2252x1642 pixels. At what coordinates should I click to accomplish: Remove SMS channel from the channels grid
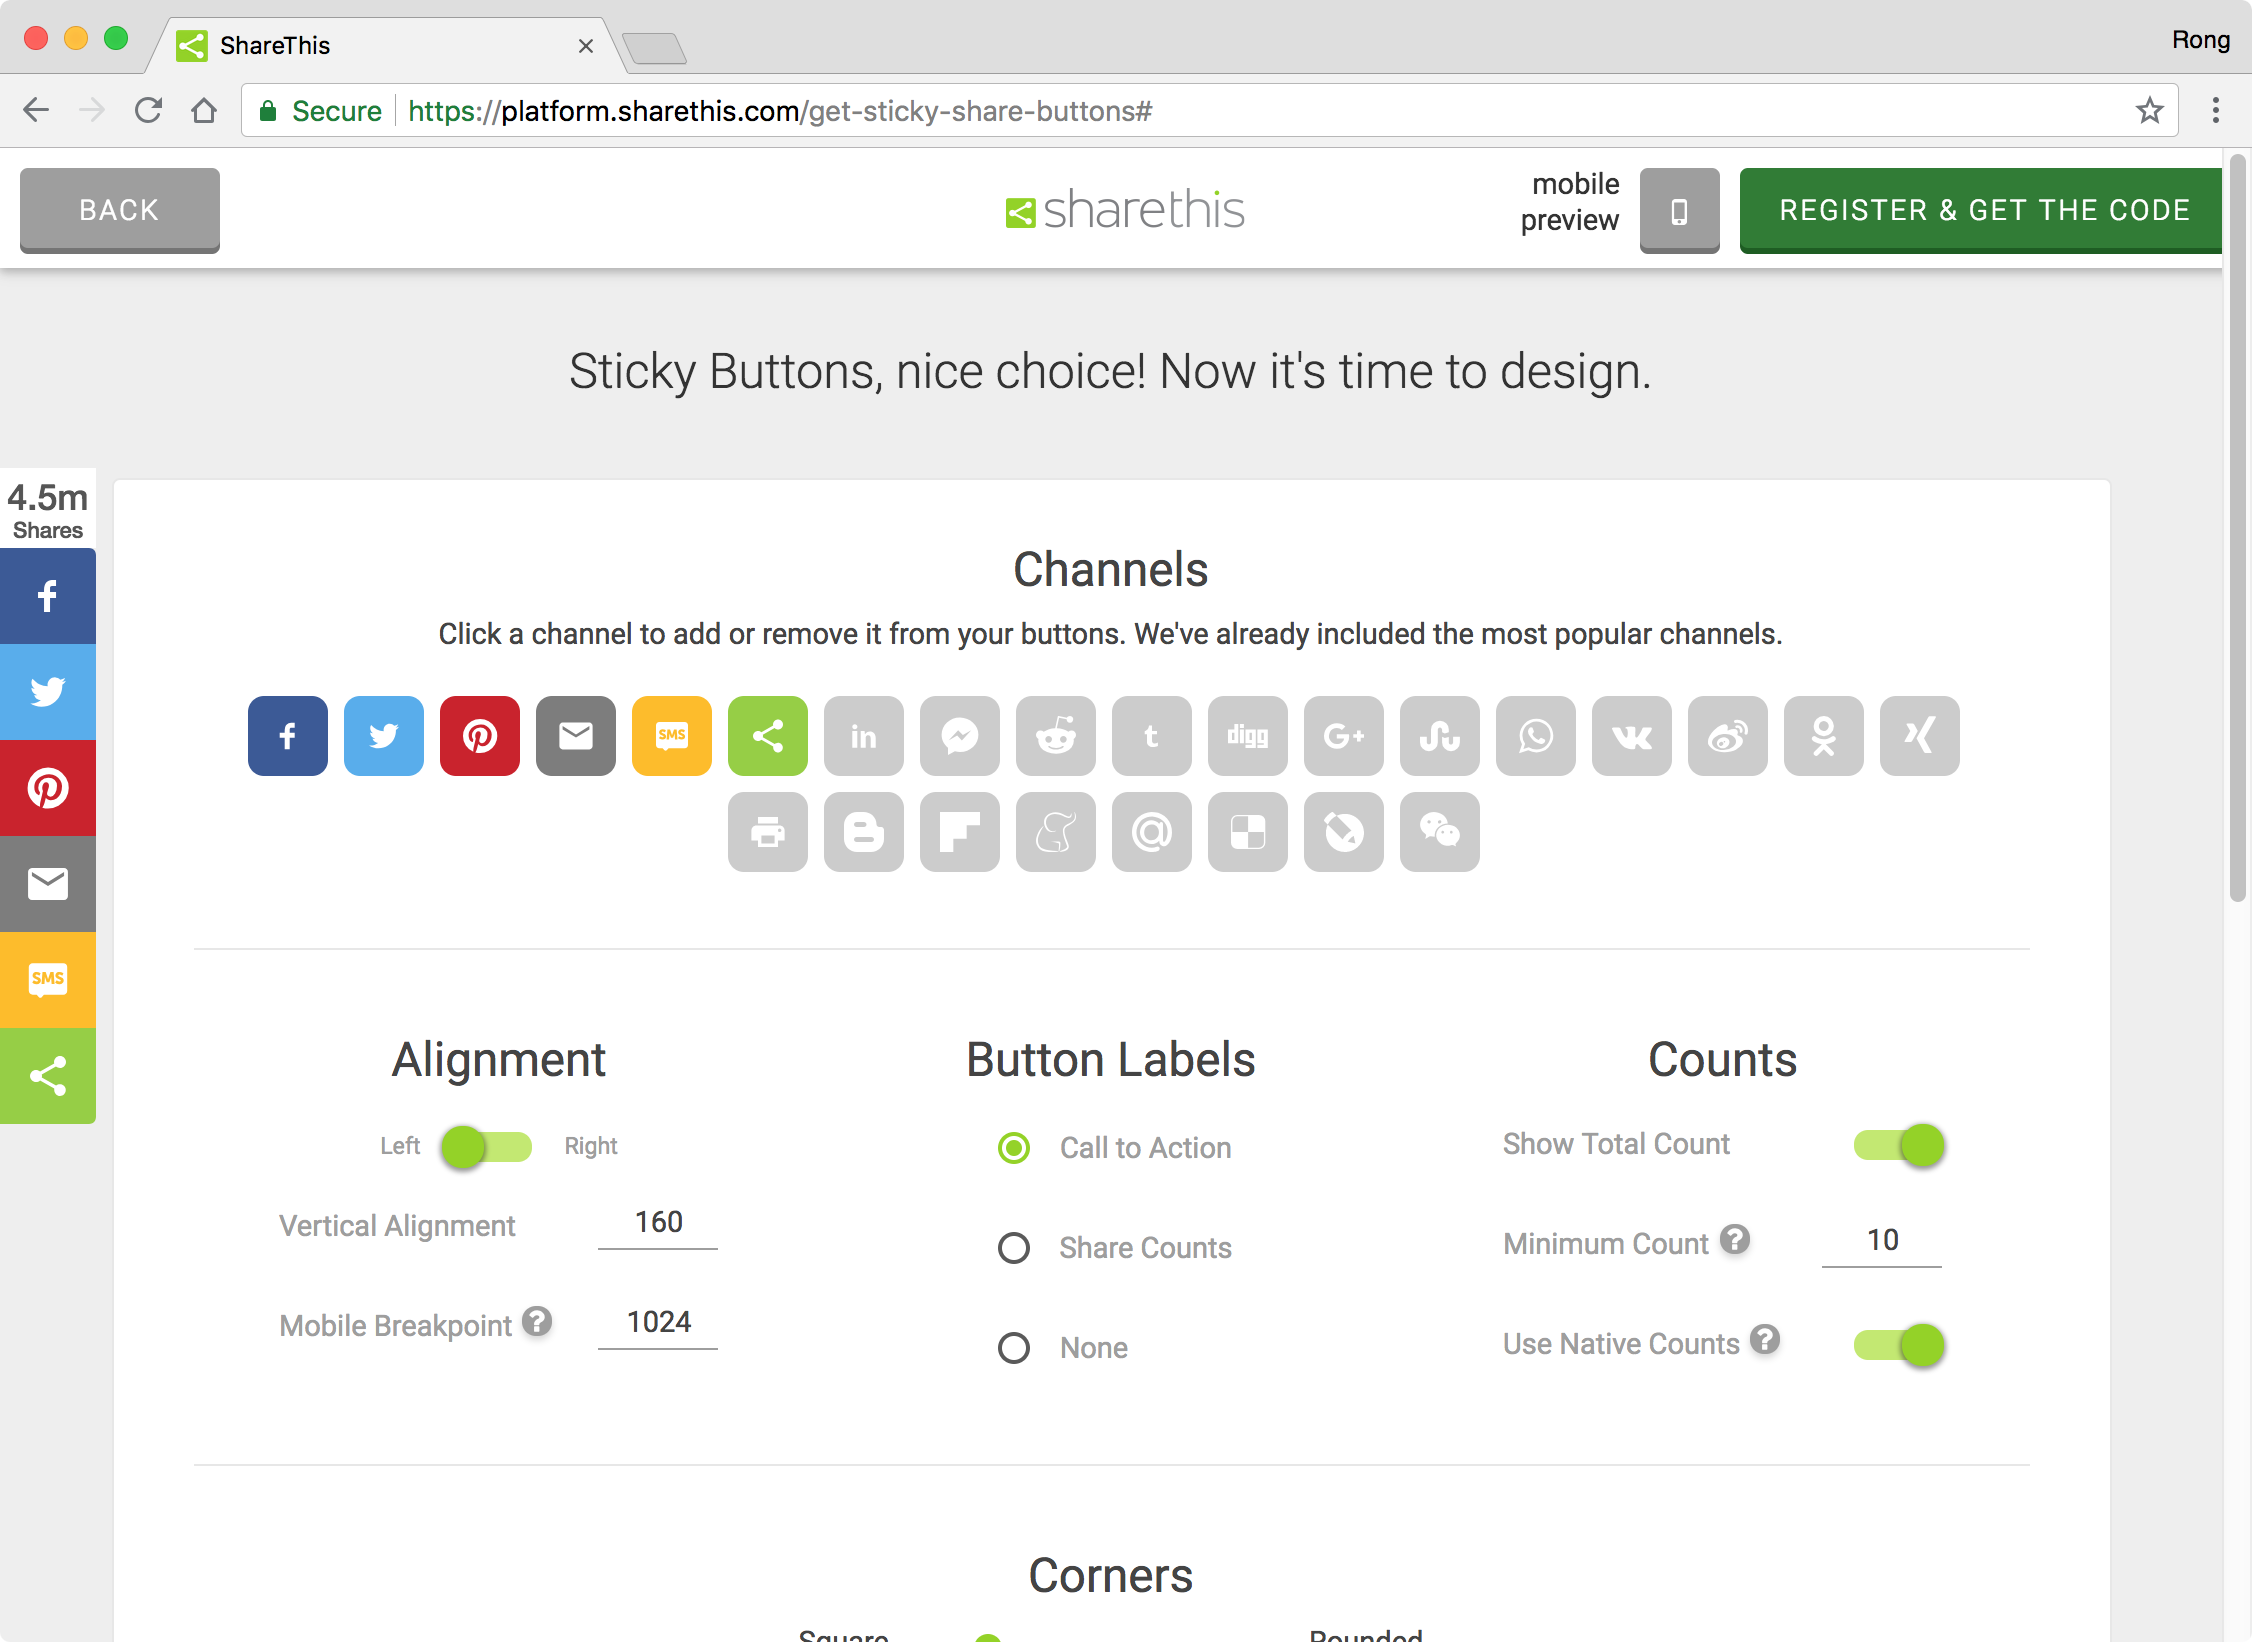pos(672,736)
